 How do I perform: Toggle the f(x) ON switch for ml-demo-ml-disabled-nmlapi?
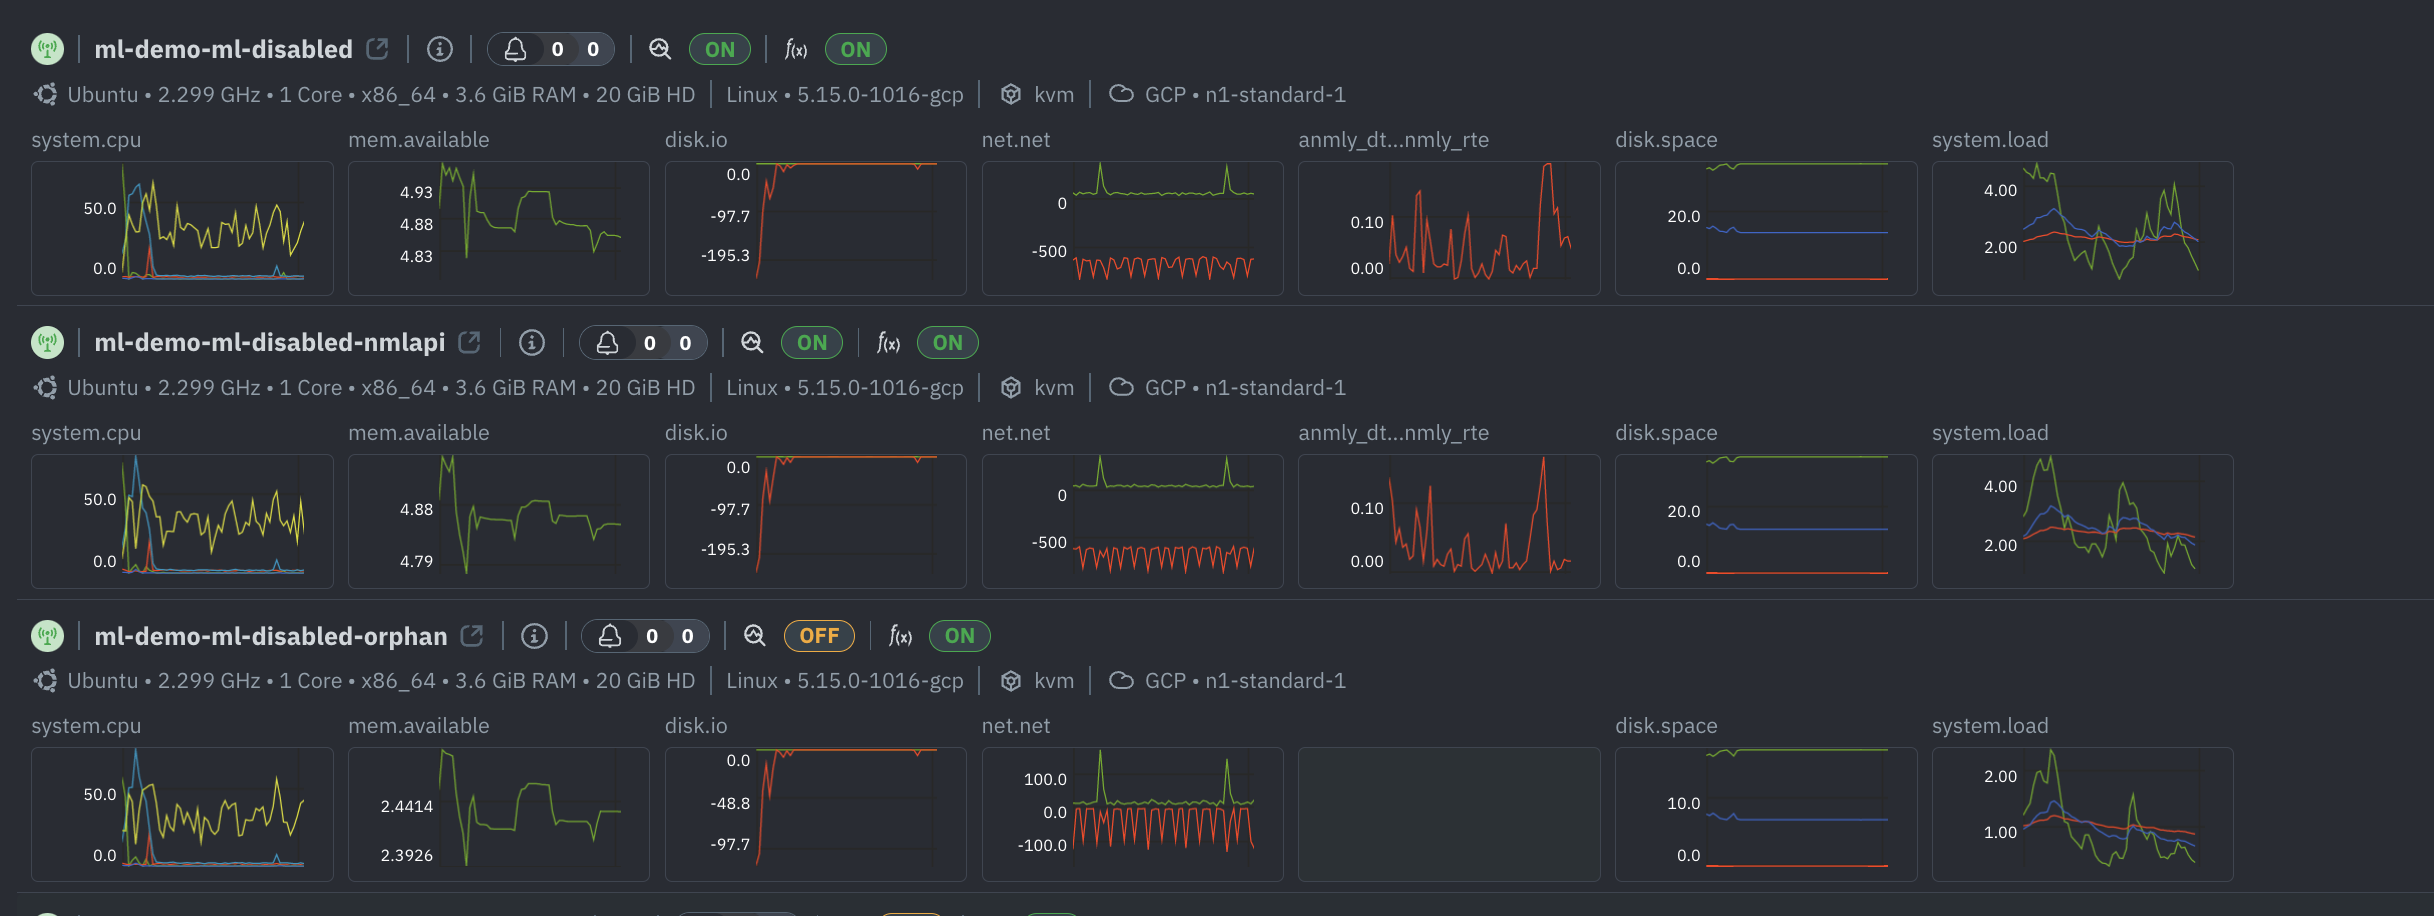point(947,342)
